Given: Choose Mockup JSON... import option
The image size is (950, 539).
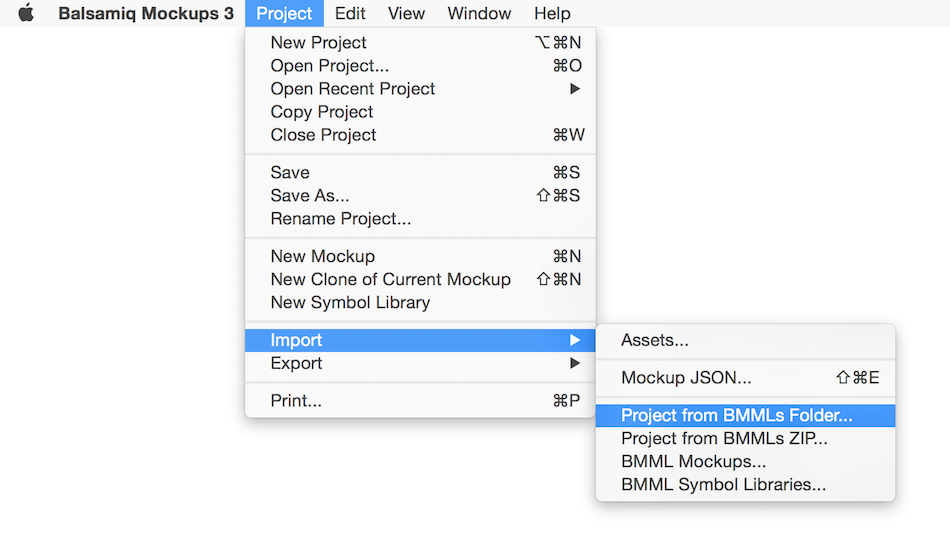Looking at the screenshot, I should pyautogui.click(x=686, y=377).
